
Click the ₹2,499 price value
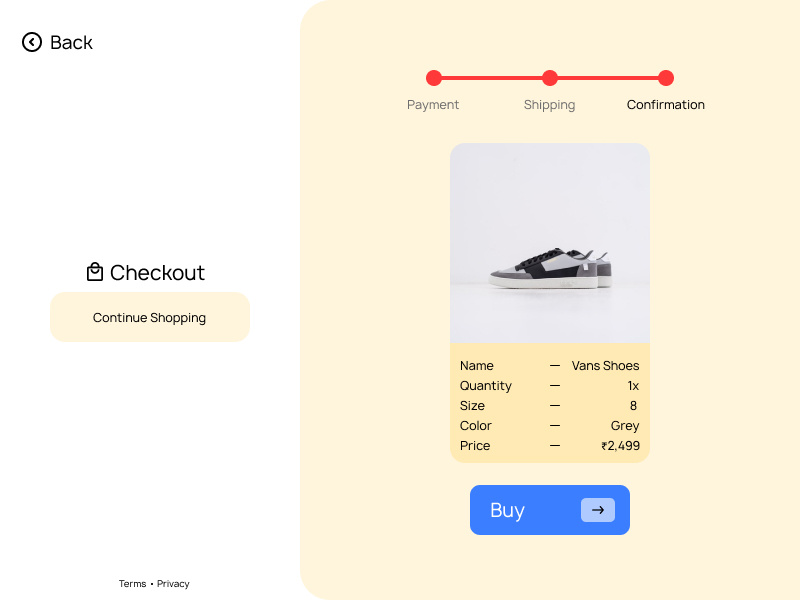[x=620, y=445]
